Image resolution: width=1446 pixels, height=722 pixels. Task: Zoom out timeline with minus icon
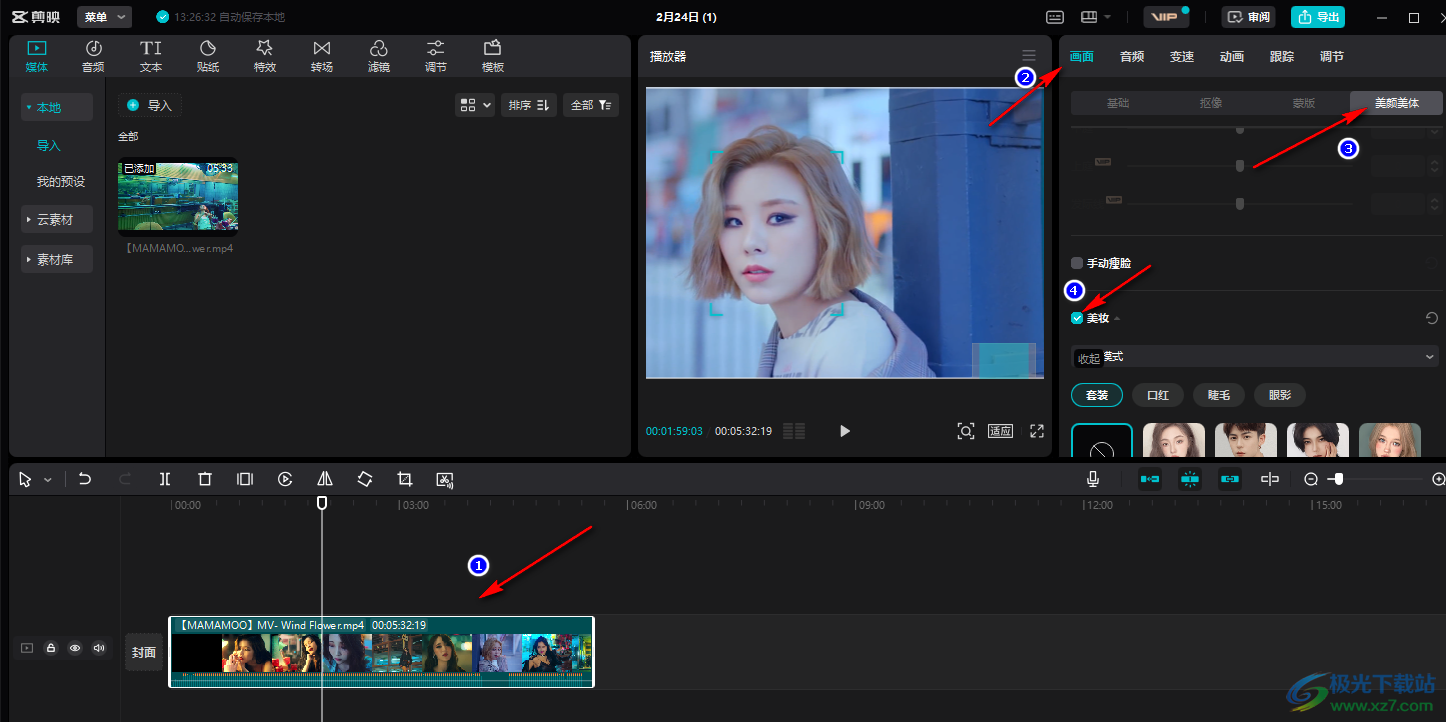1311,479
